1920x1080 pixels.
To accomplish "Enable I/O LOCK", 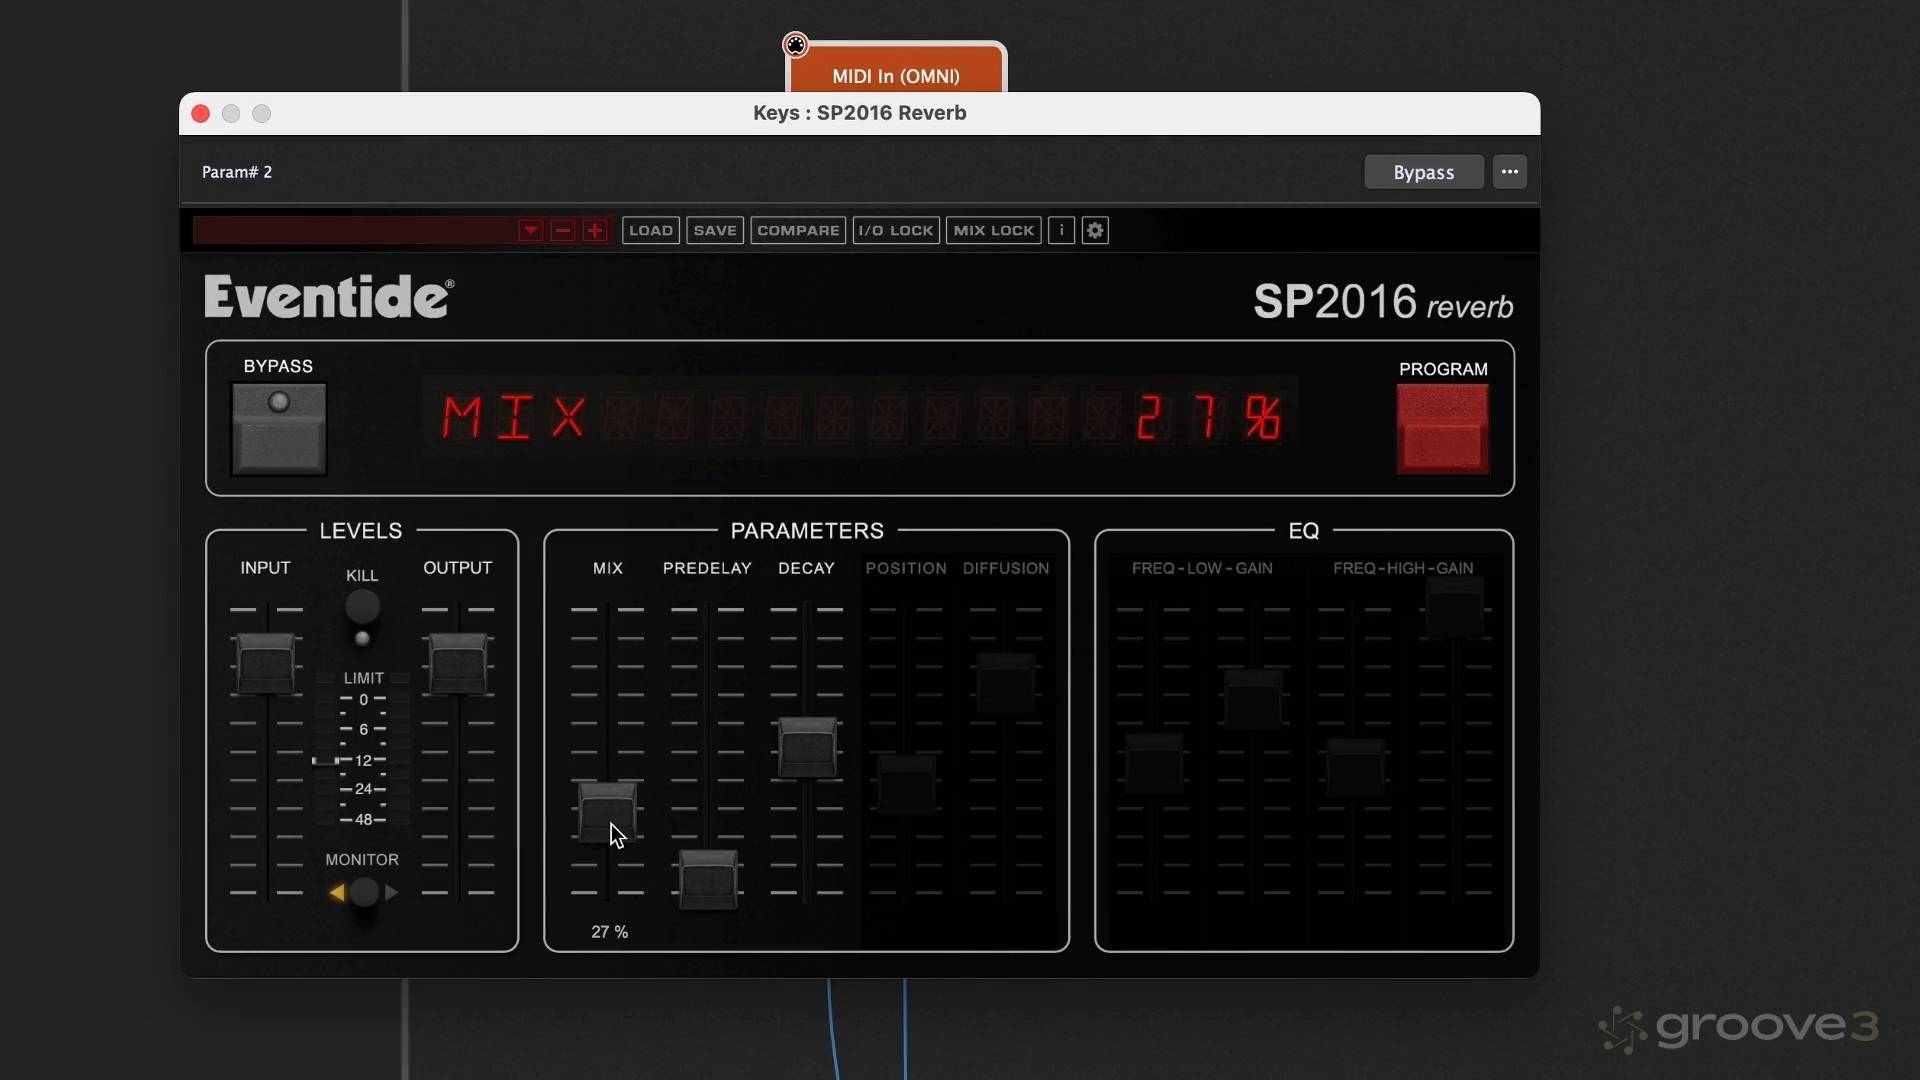I will (x=896, y=231).
